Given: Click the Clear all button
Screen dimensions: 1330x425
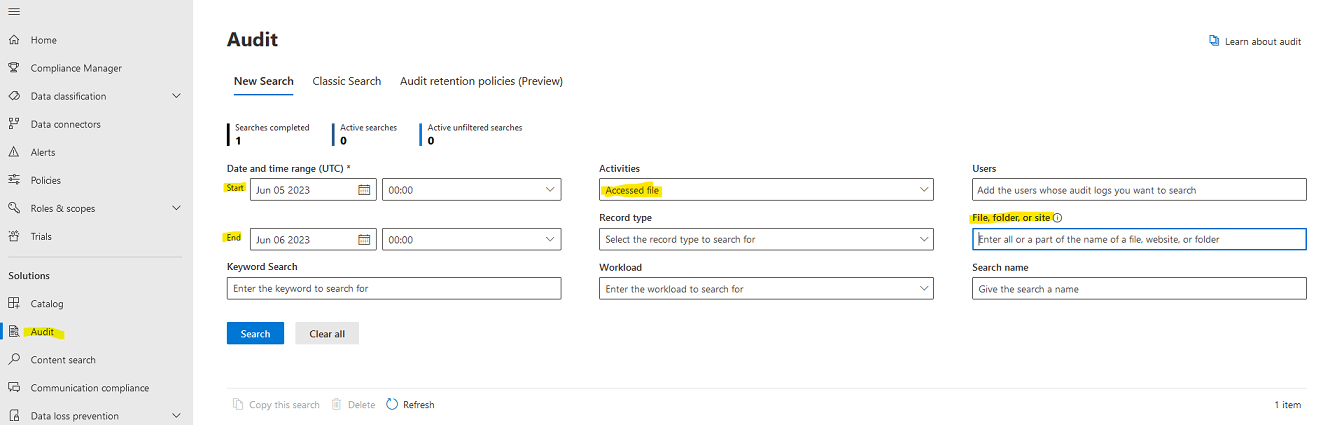Looking at the screenshot, I should pos(327,333).
